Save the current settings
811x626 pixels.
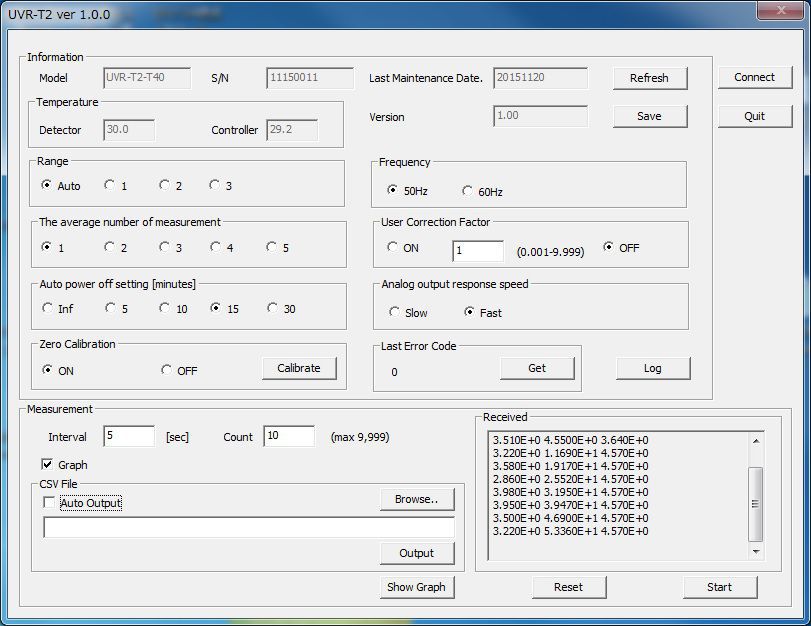[x=650, y=116]
